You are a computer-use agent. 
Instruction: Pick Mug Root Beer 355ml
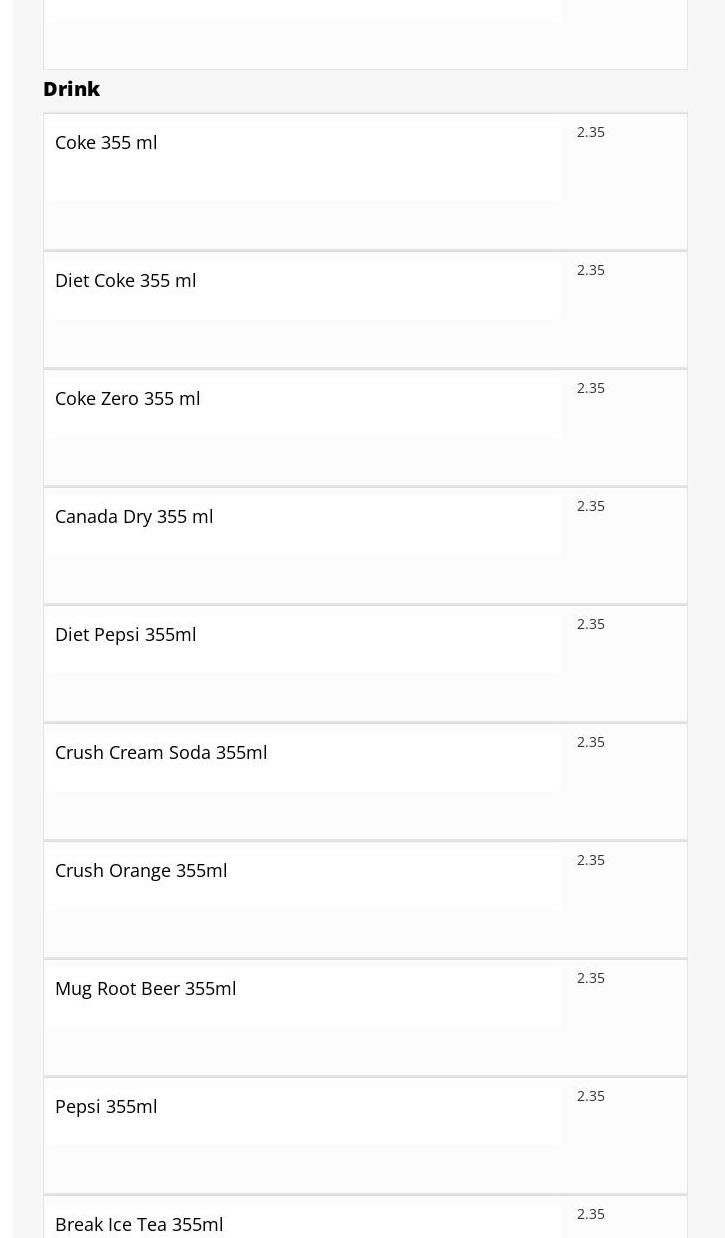click(145, 989)
